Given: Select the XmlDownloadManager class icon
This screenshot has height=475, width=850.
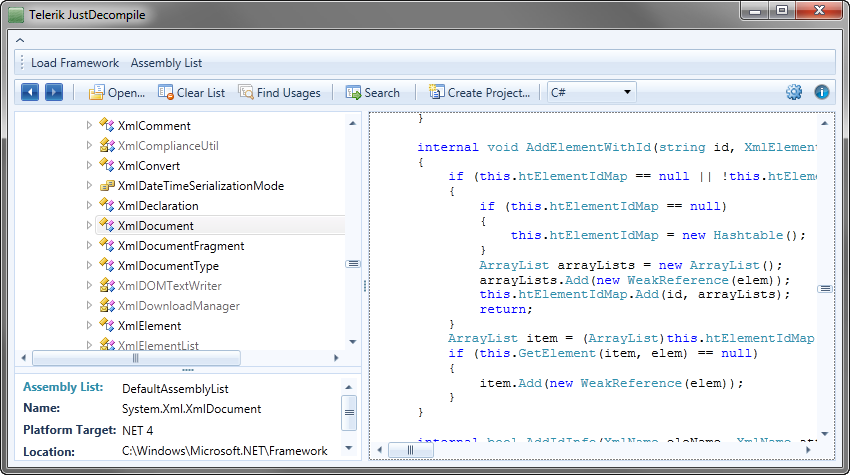Looking at the screenshot, I should (x=107, y=306).
